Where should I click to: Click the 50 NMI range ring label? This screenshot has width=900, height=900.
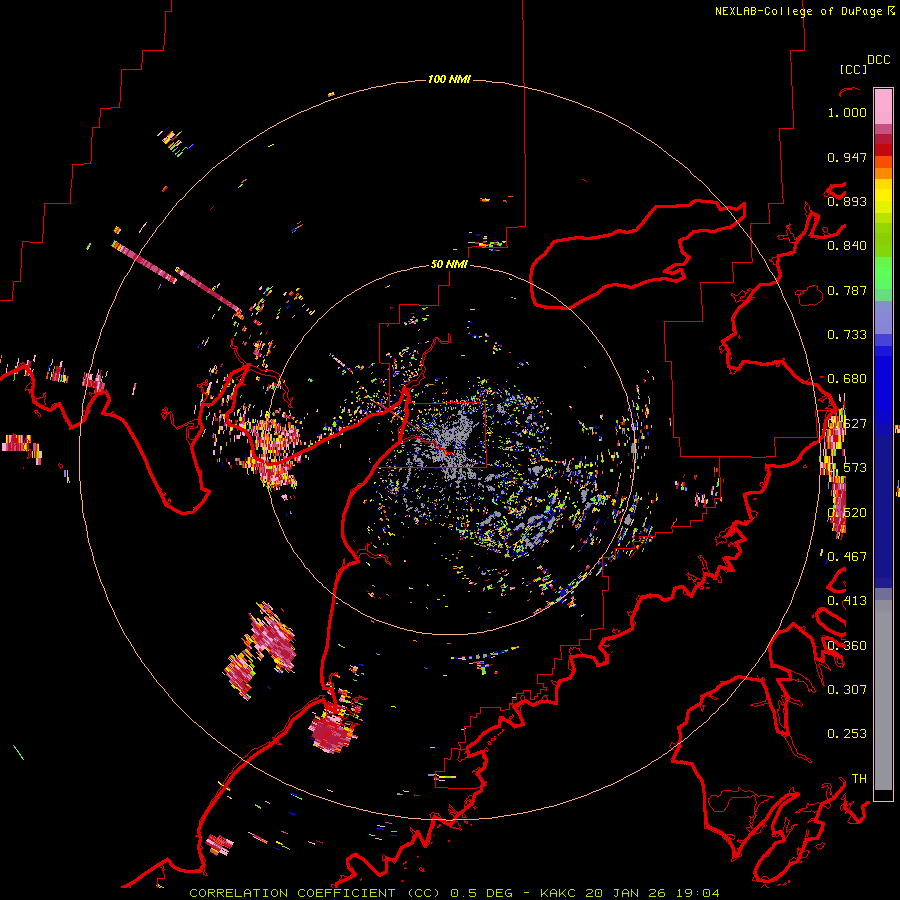coord(449,264)
